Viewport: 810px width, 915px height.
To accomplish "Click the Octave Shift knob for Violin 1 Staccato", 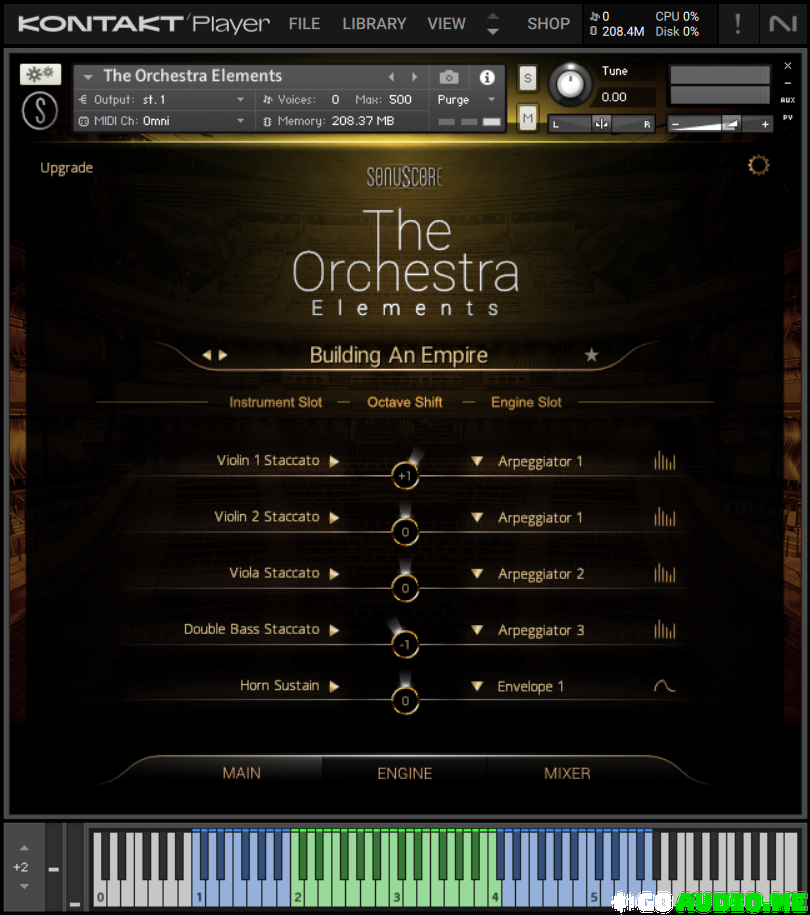I will (x=405, y=476).
